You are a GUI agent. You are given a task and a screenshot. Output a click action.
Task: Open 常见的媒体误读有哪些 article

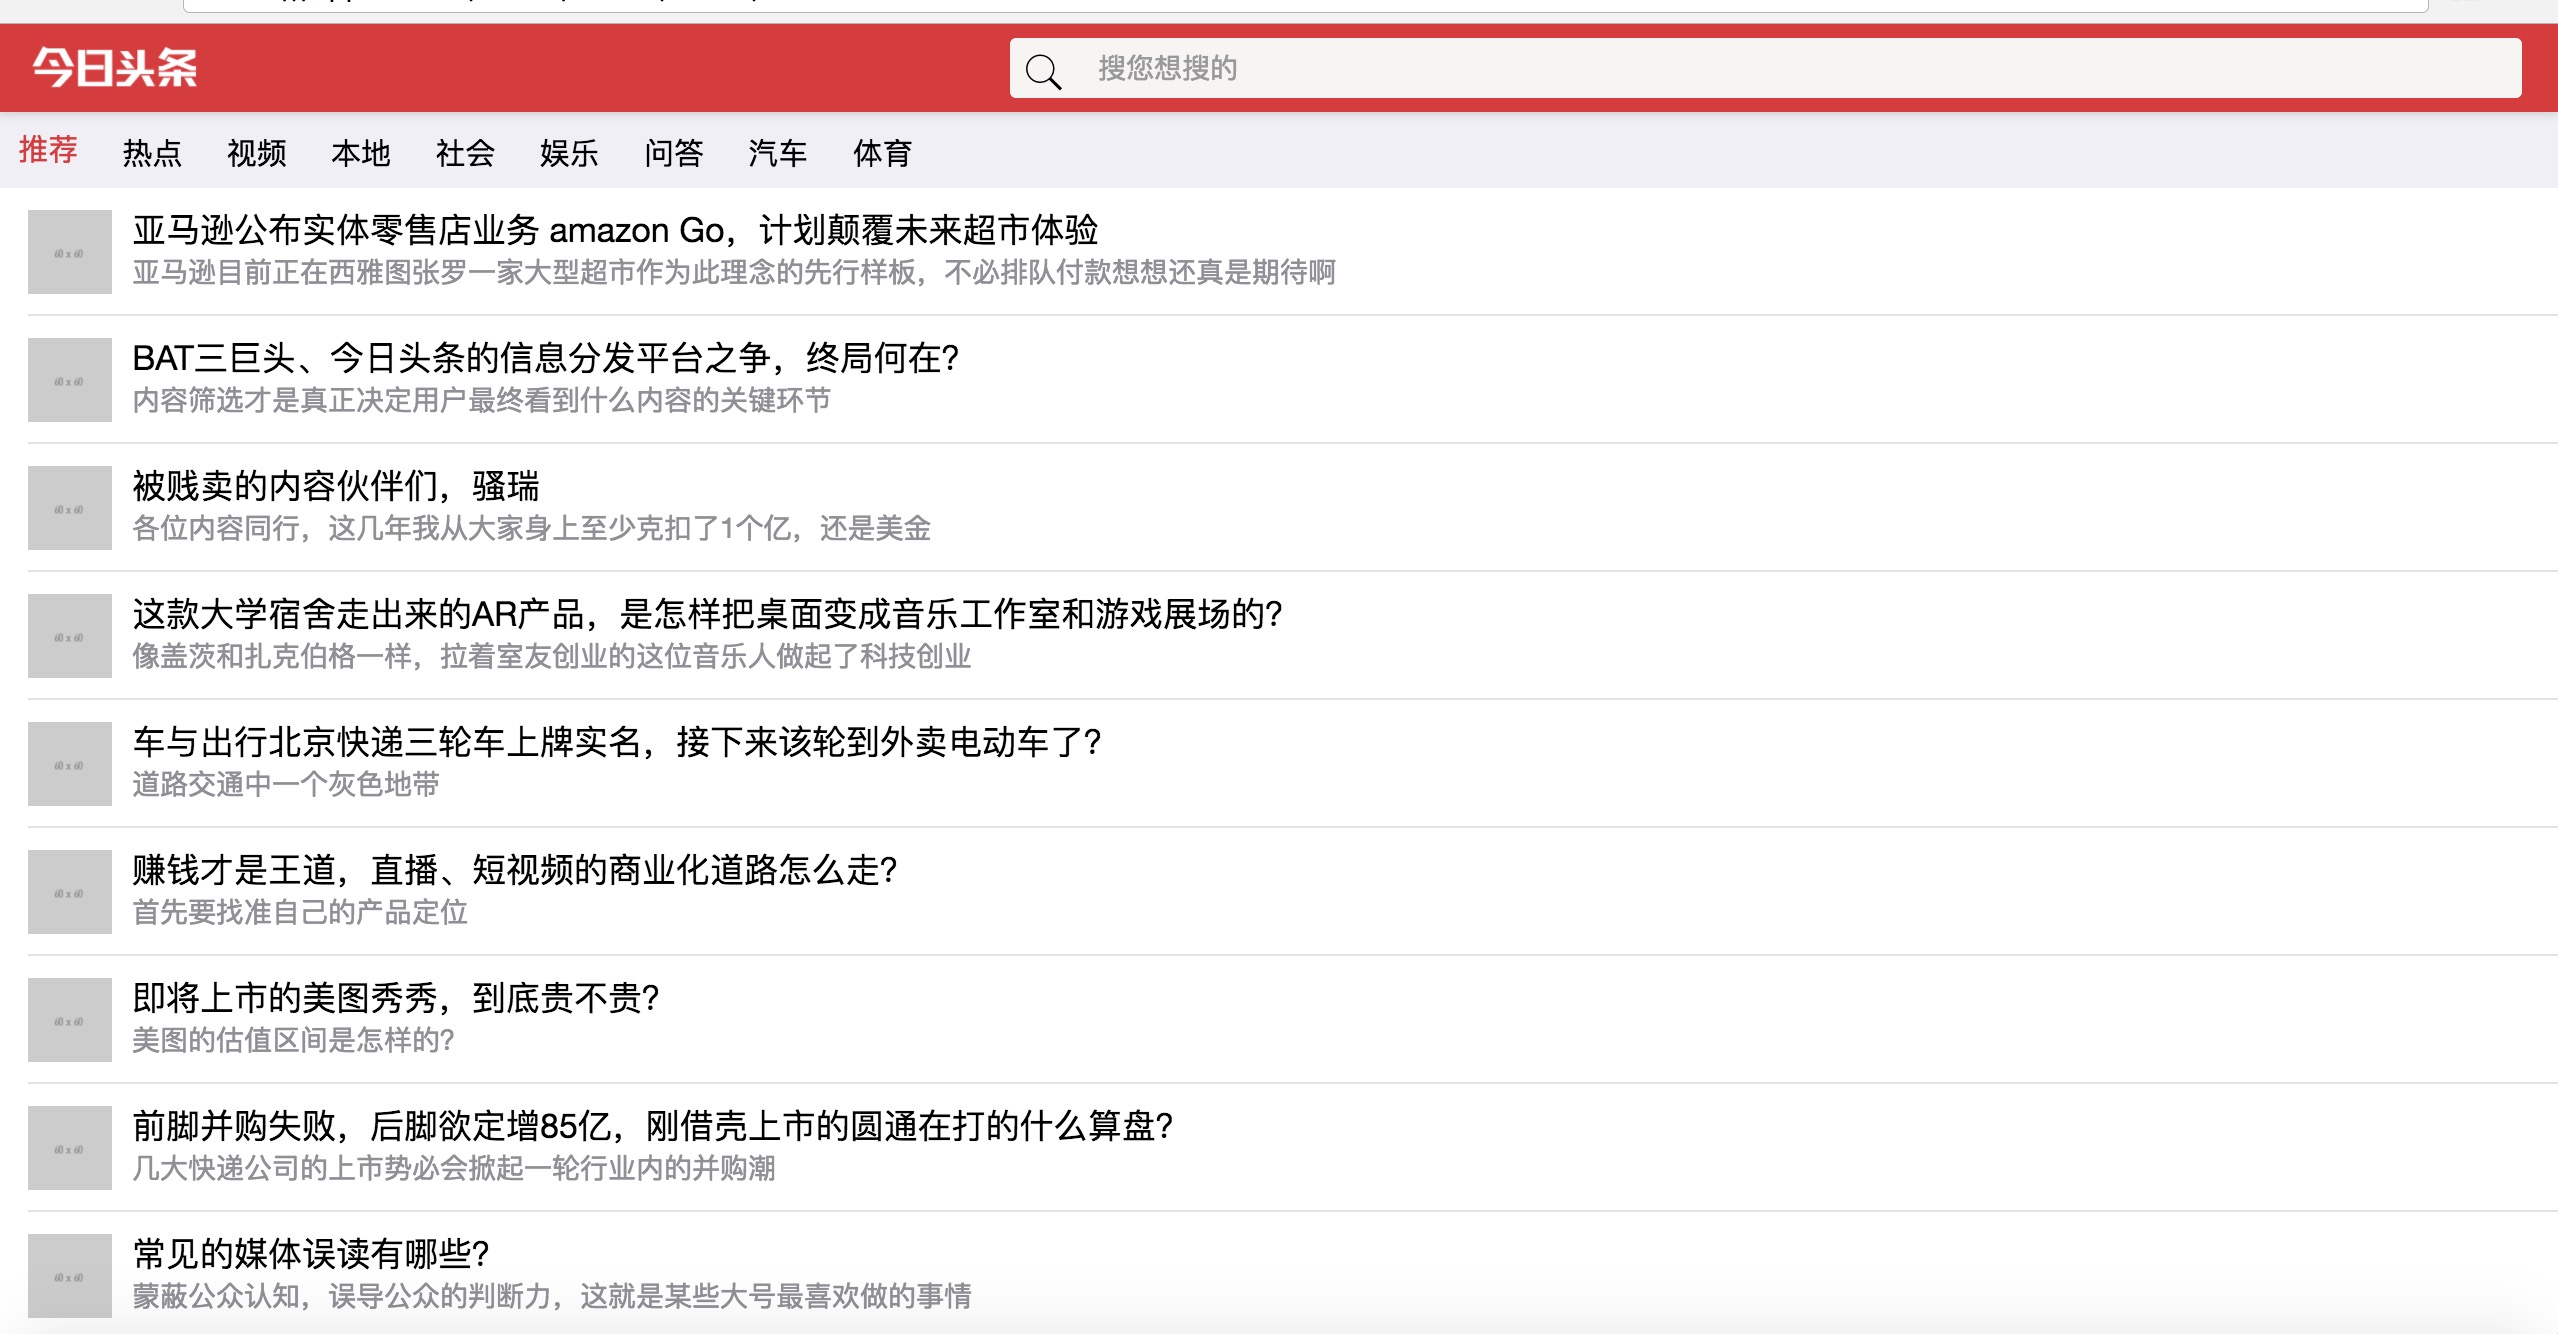click(x=311, y=1254)
